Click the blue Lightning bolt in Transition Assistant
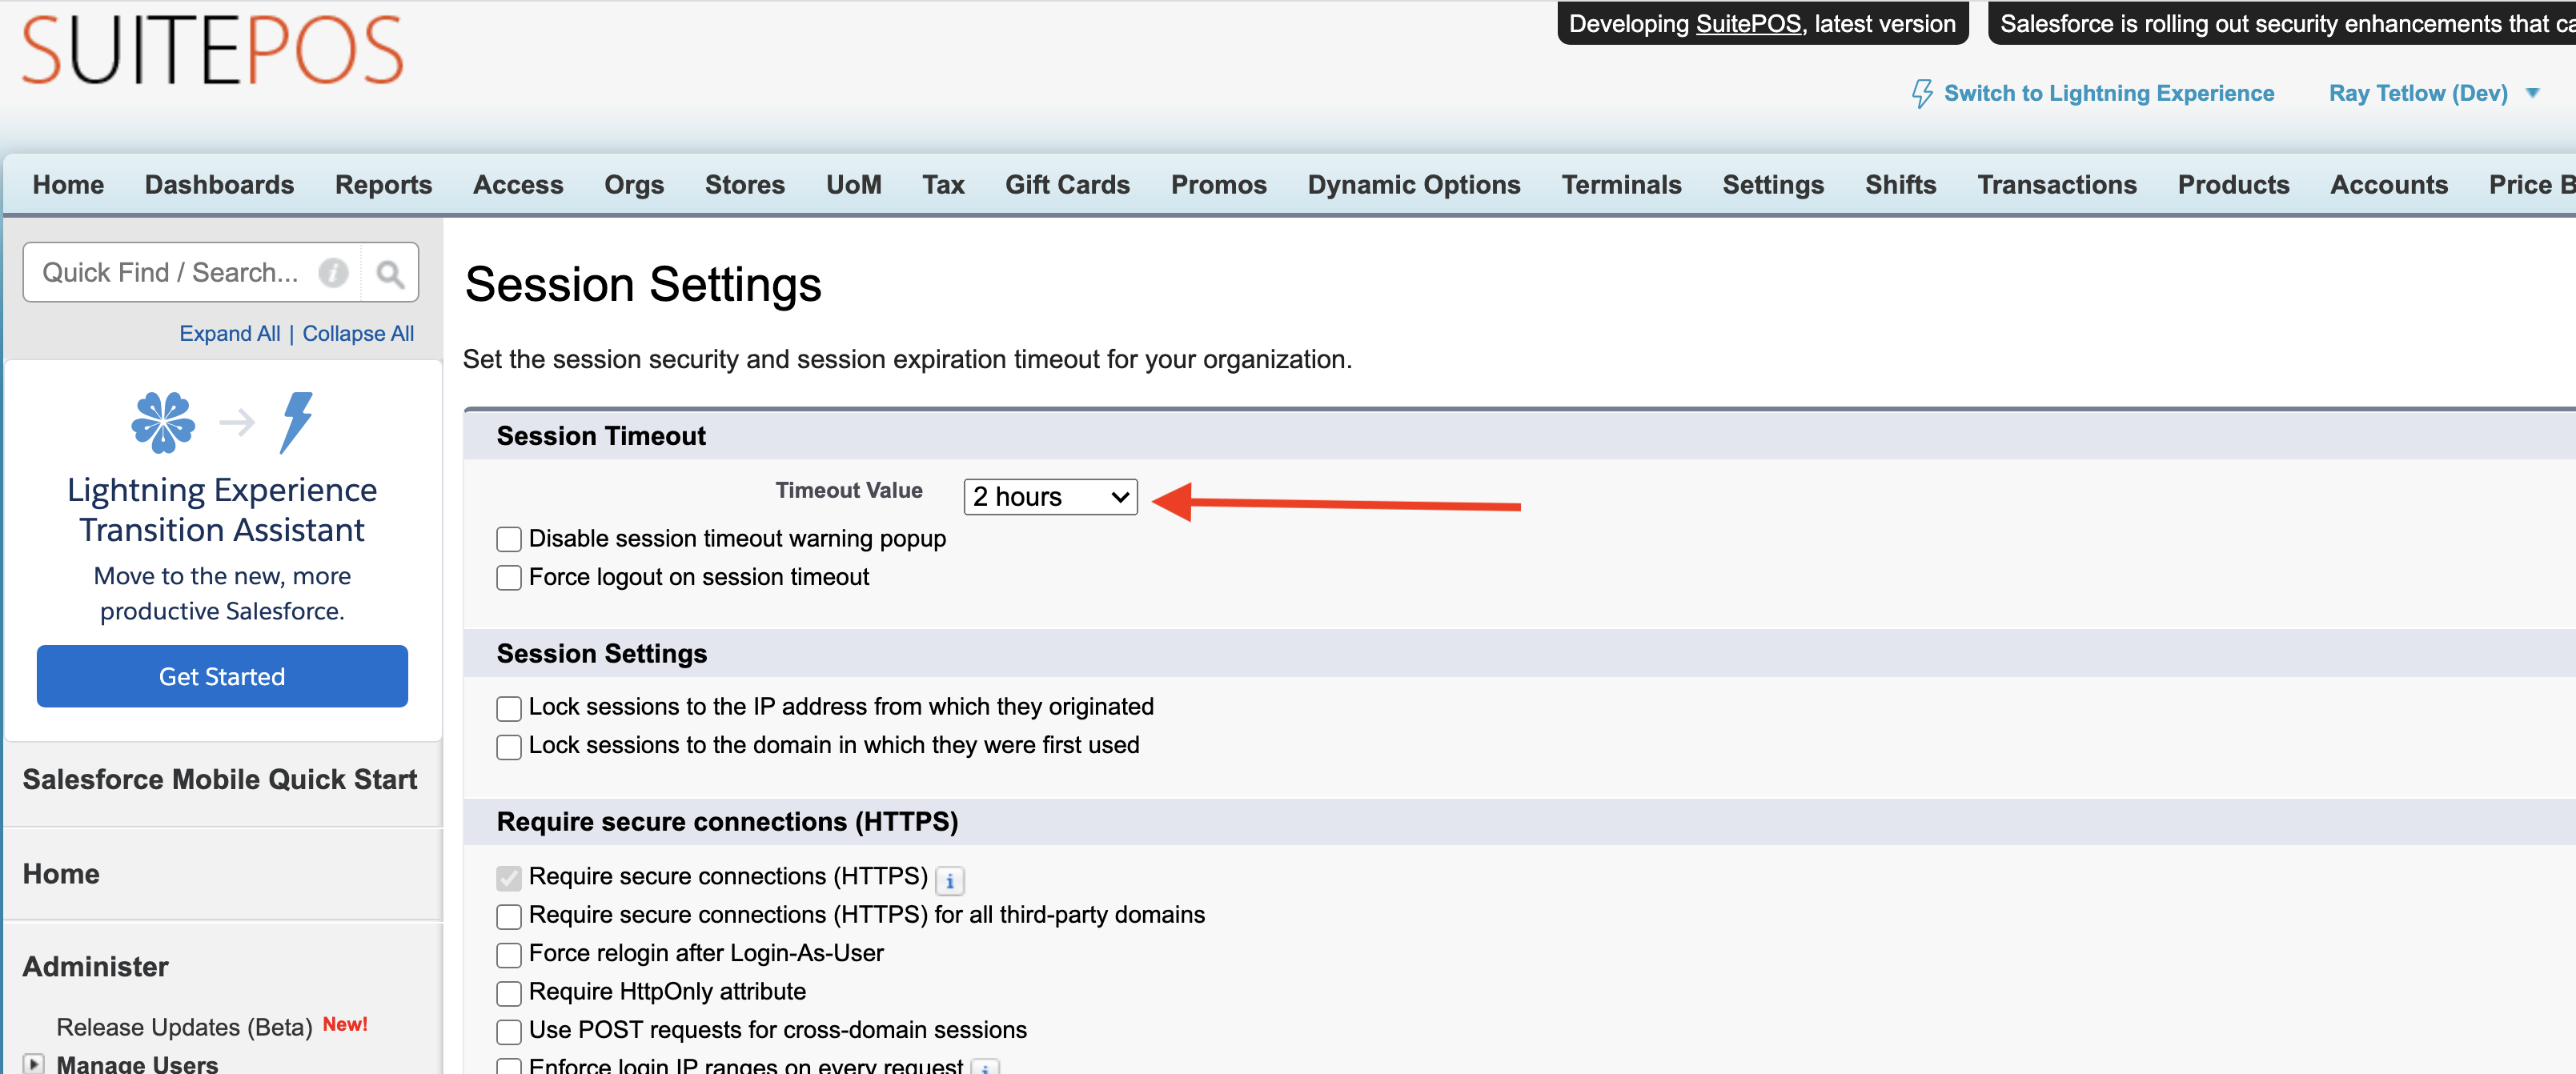The width and height of the screenshot is (2576, 1074). (296, 422)
